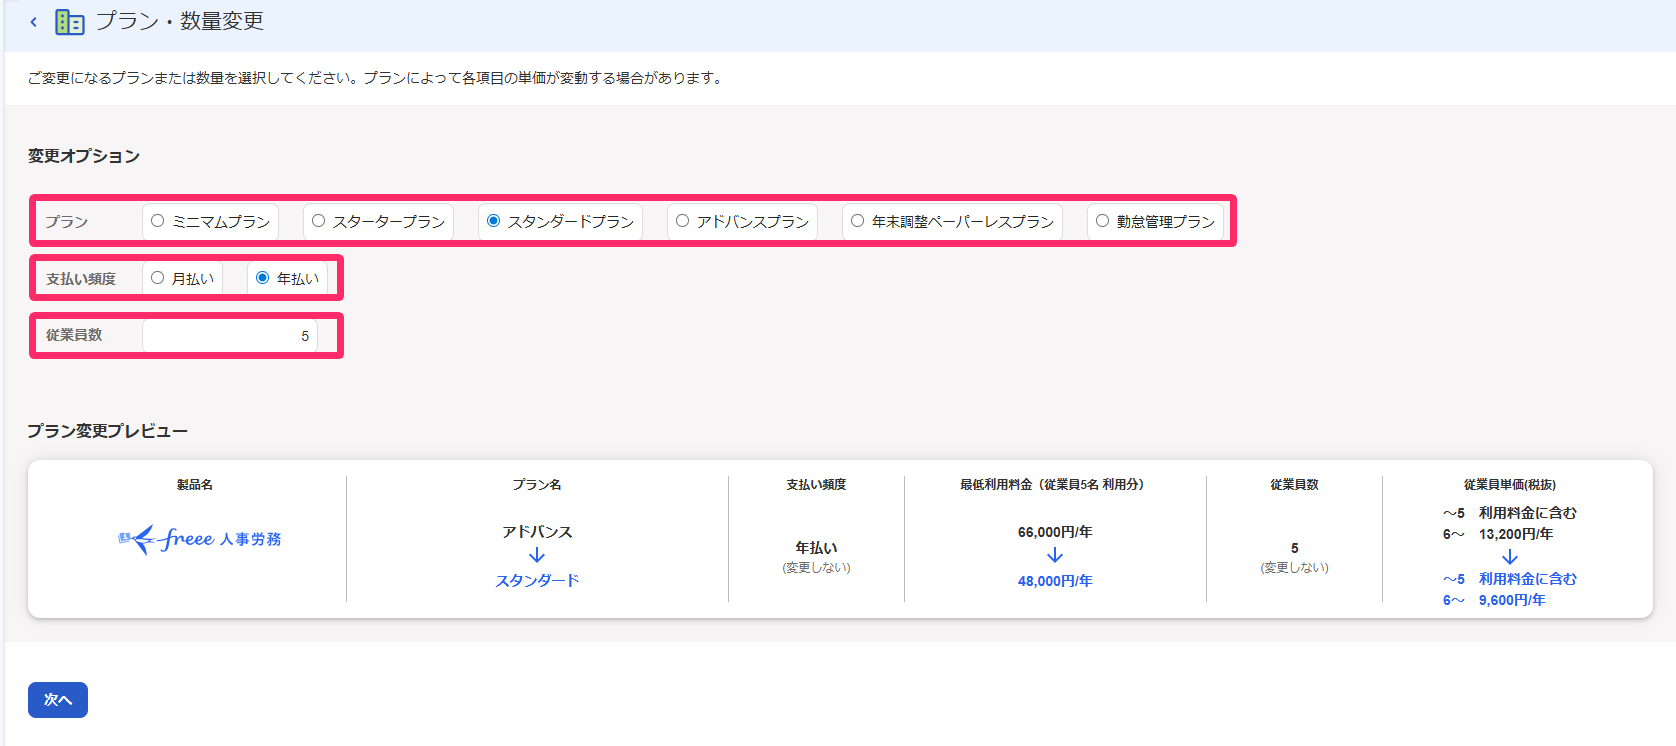Click the 従業員数 row label beside input
1676x746 pixels.
click(74, 335)
